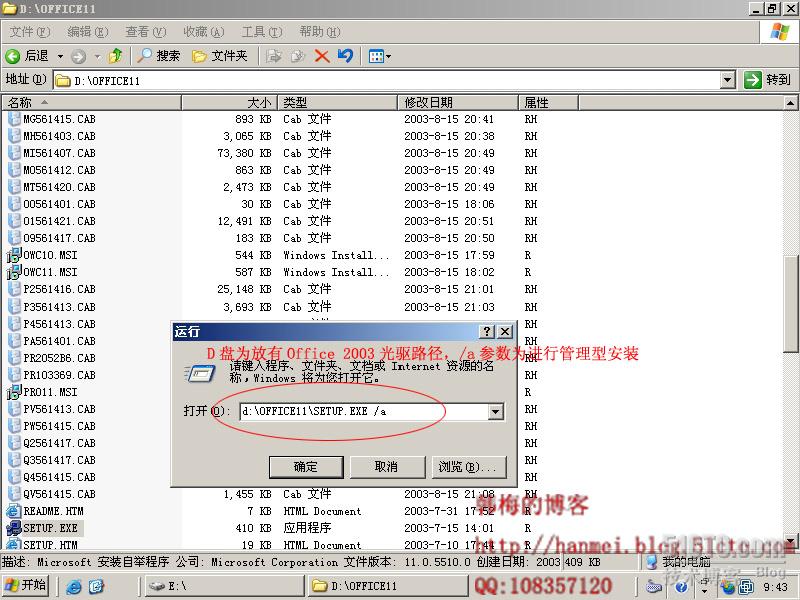This screenshot has height=600, width=800.
Task: Select the QV561415.CAB file icon
Action: tap(14, 494)
